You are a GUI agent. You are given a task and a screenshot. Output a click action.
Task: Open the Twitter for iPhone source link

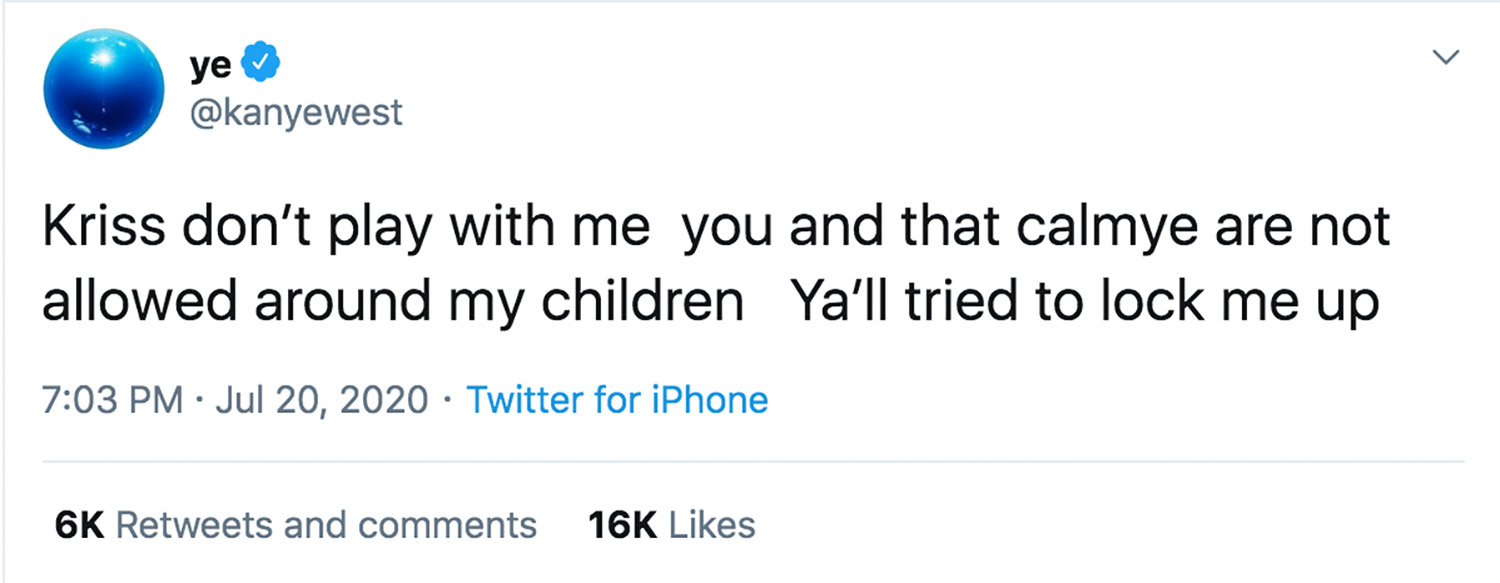point(617,400)
